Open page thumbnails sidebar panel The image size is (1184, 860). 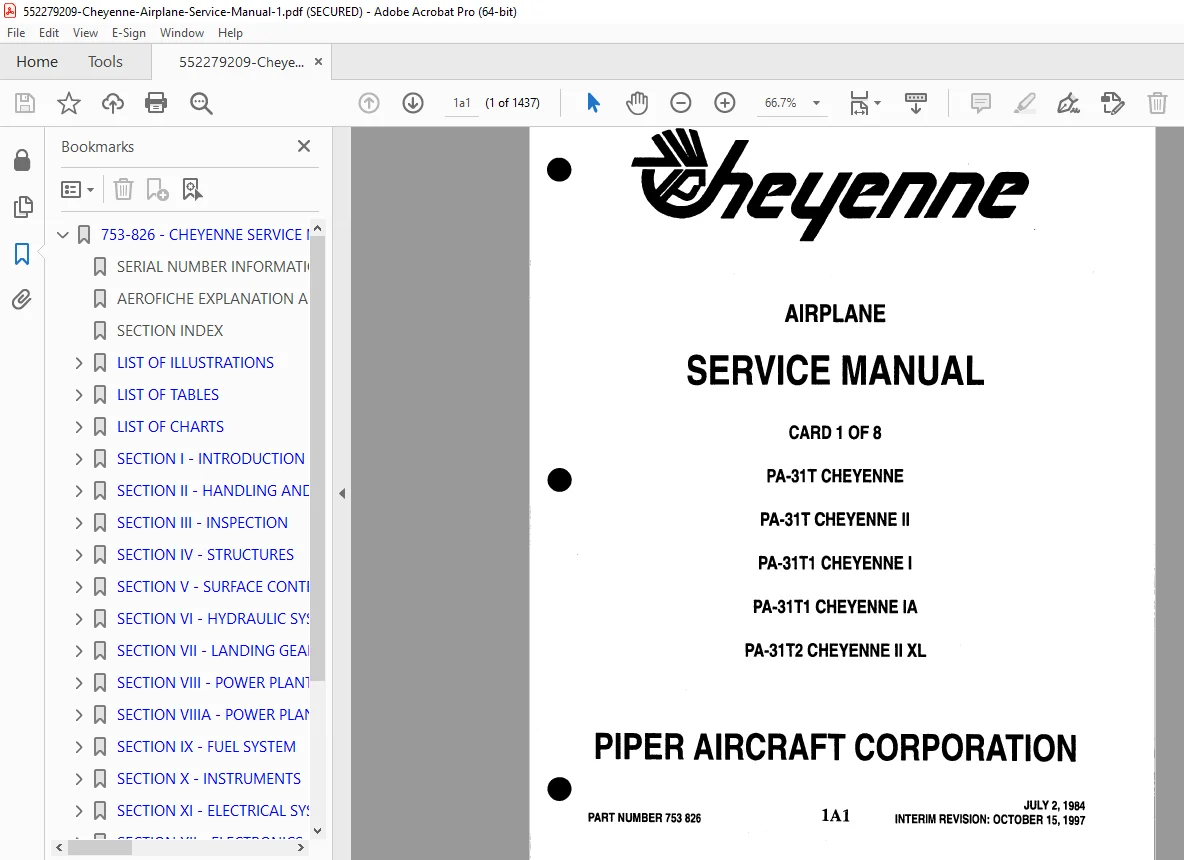click(23, 207)
